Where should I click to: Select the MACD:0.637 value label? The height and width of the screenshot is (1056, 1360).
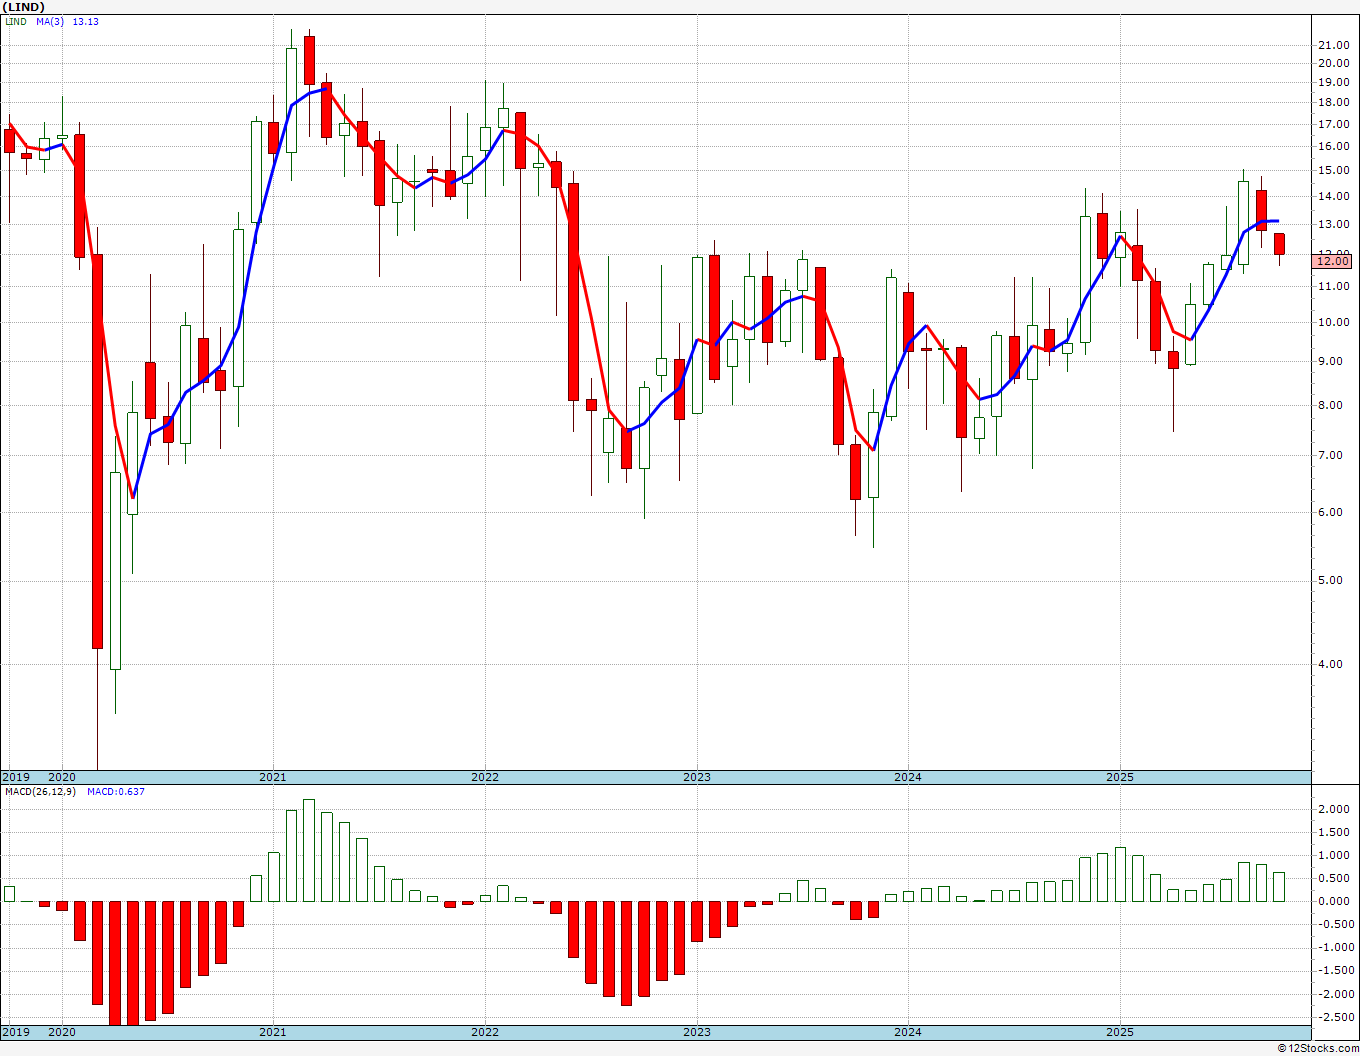(116, 792)
